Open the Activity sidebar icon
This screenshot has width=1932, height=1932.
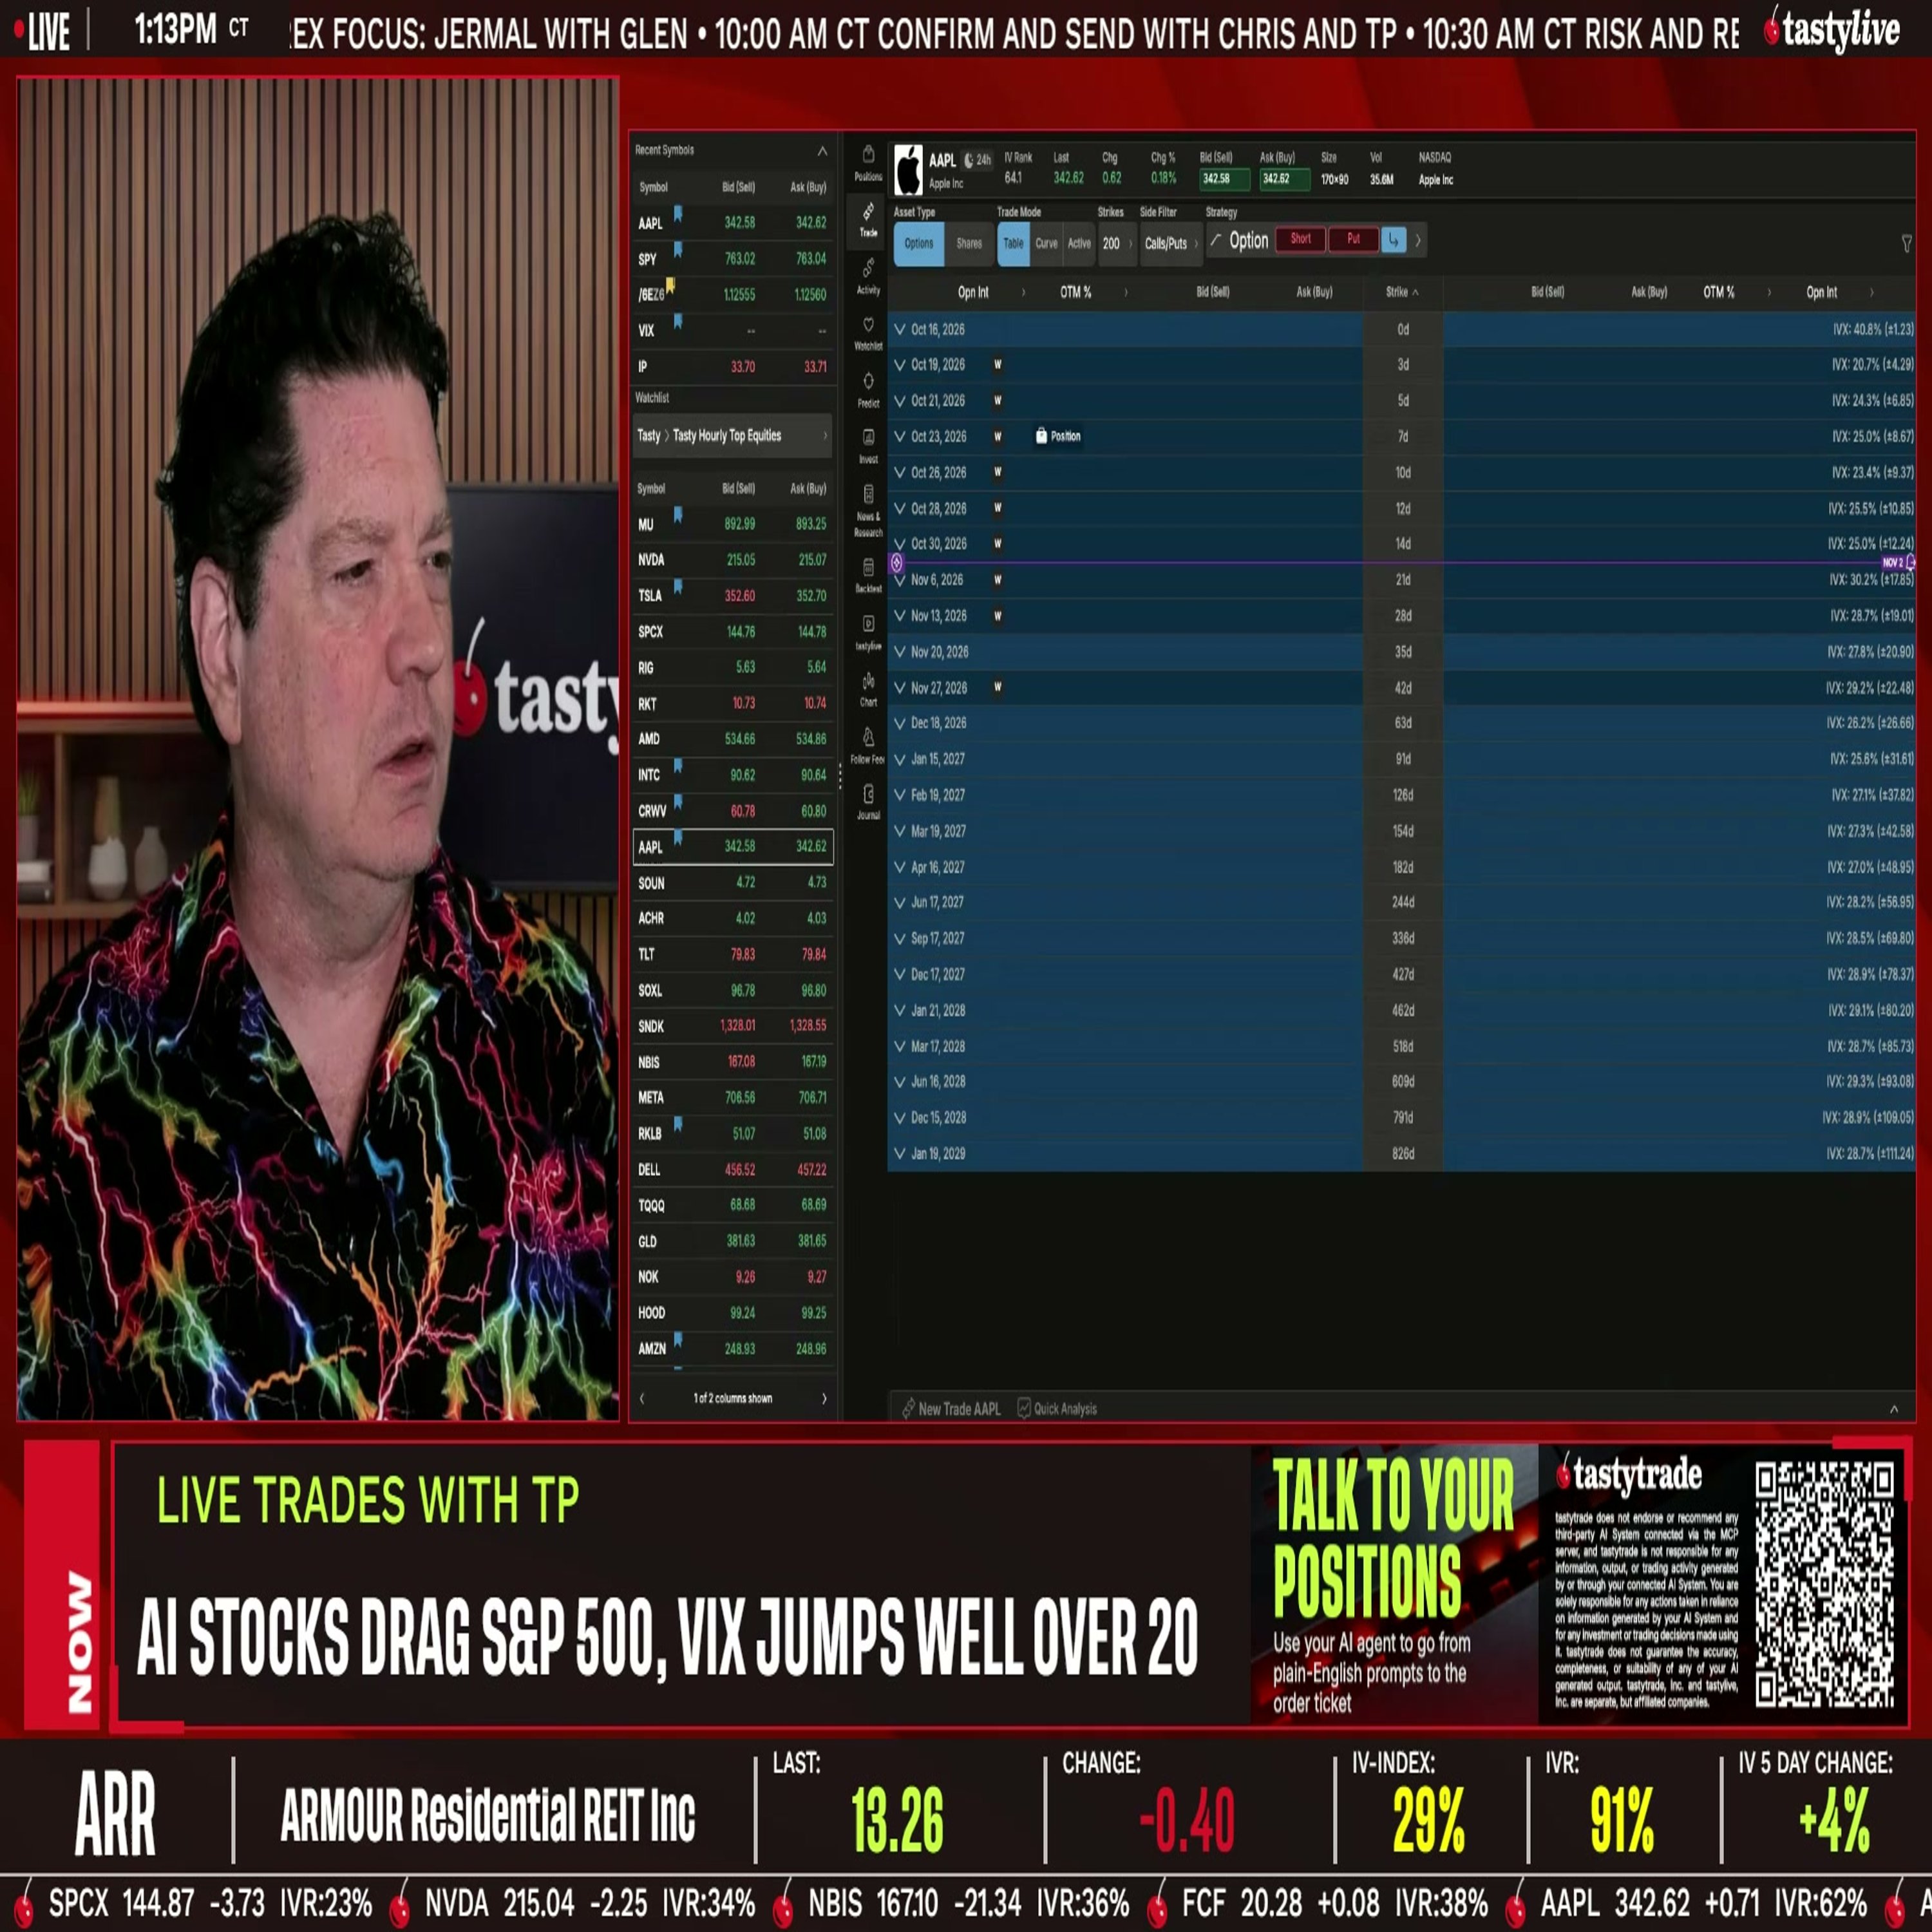(x=868, y=276)
